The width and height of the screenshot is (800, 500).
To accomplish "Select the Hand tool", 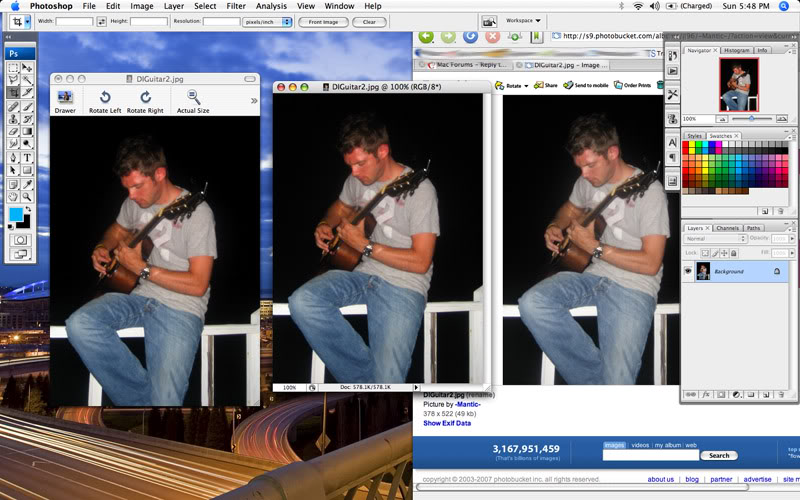I will [x=13, y=196].
